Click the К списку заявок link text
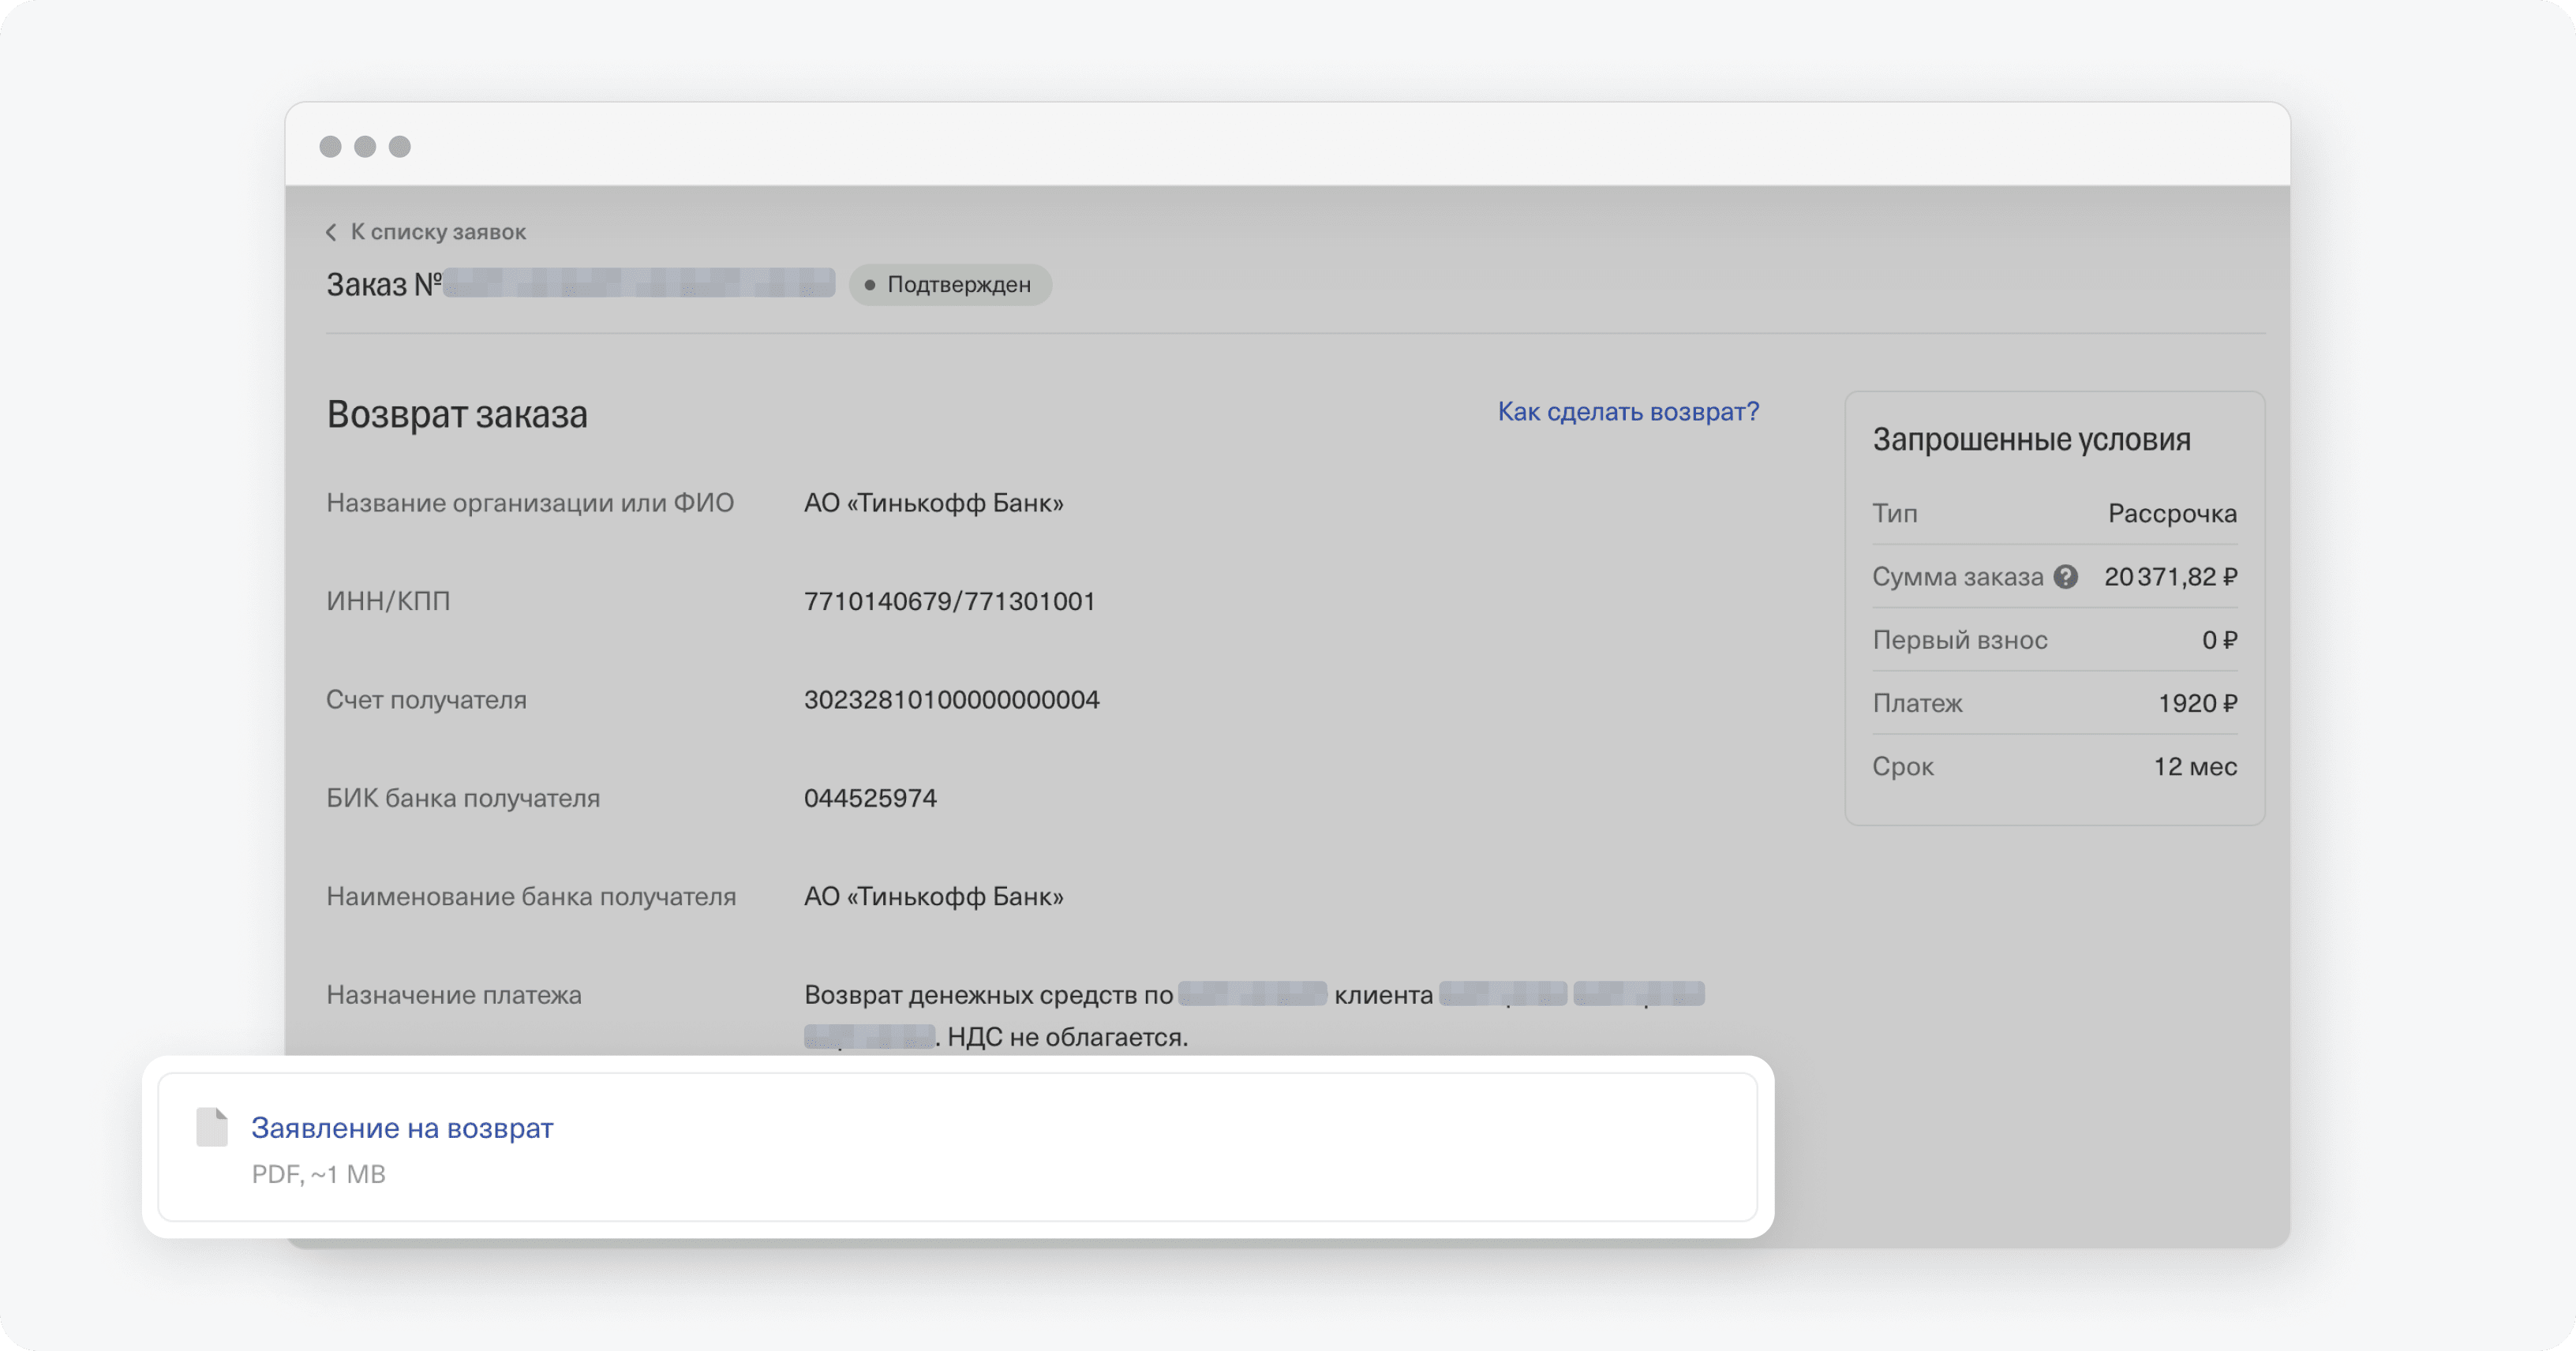2576x1351 pixels. [438, 232]
